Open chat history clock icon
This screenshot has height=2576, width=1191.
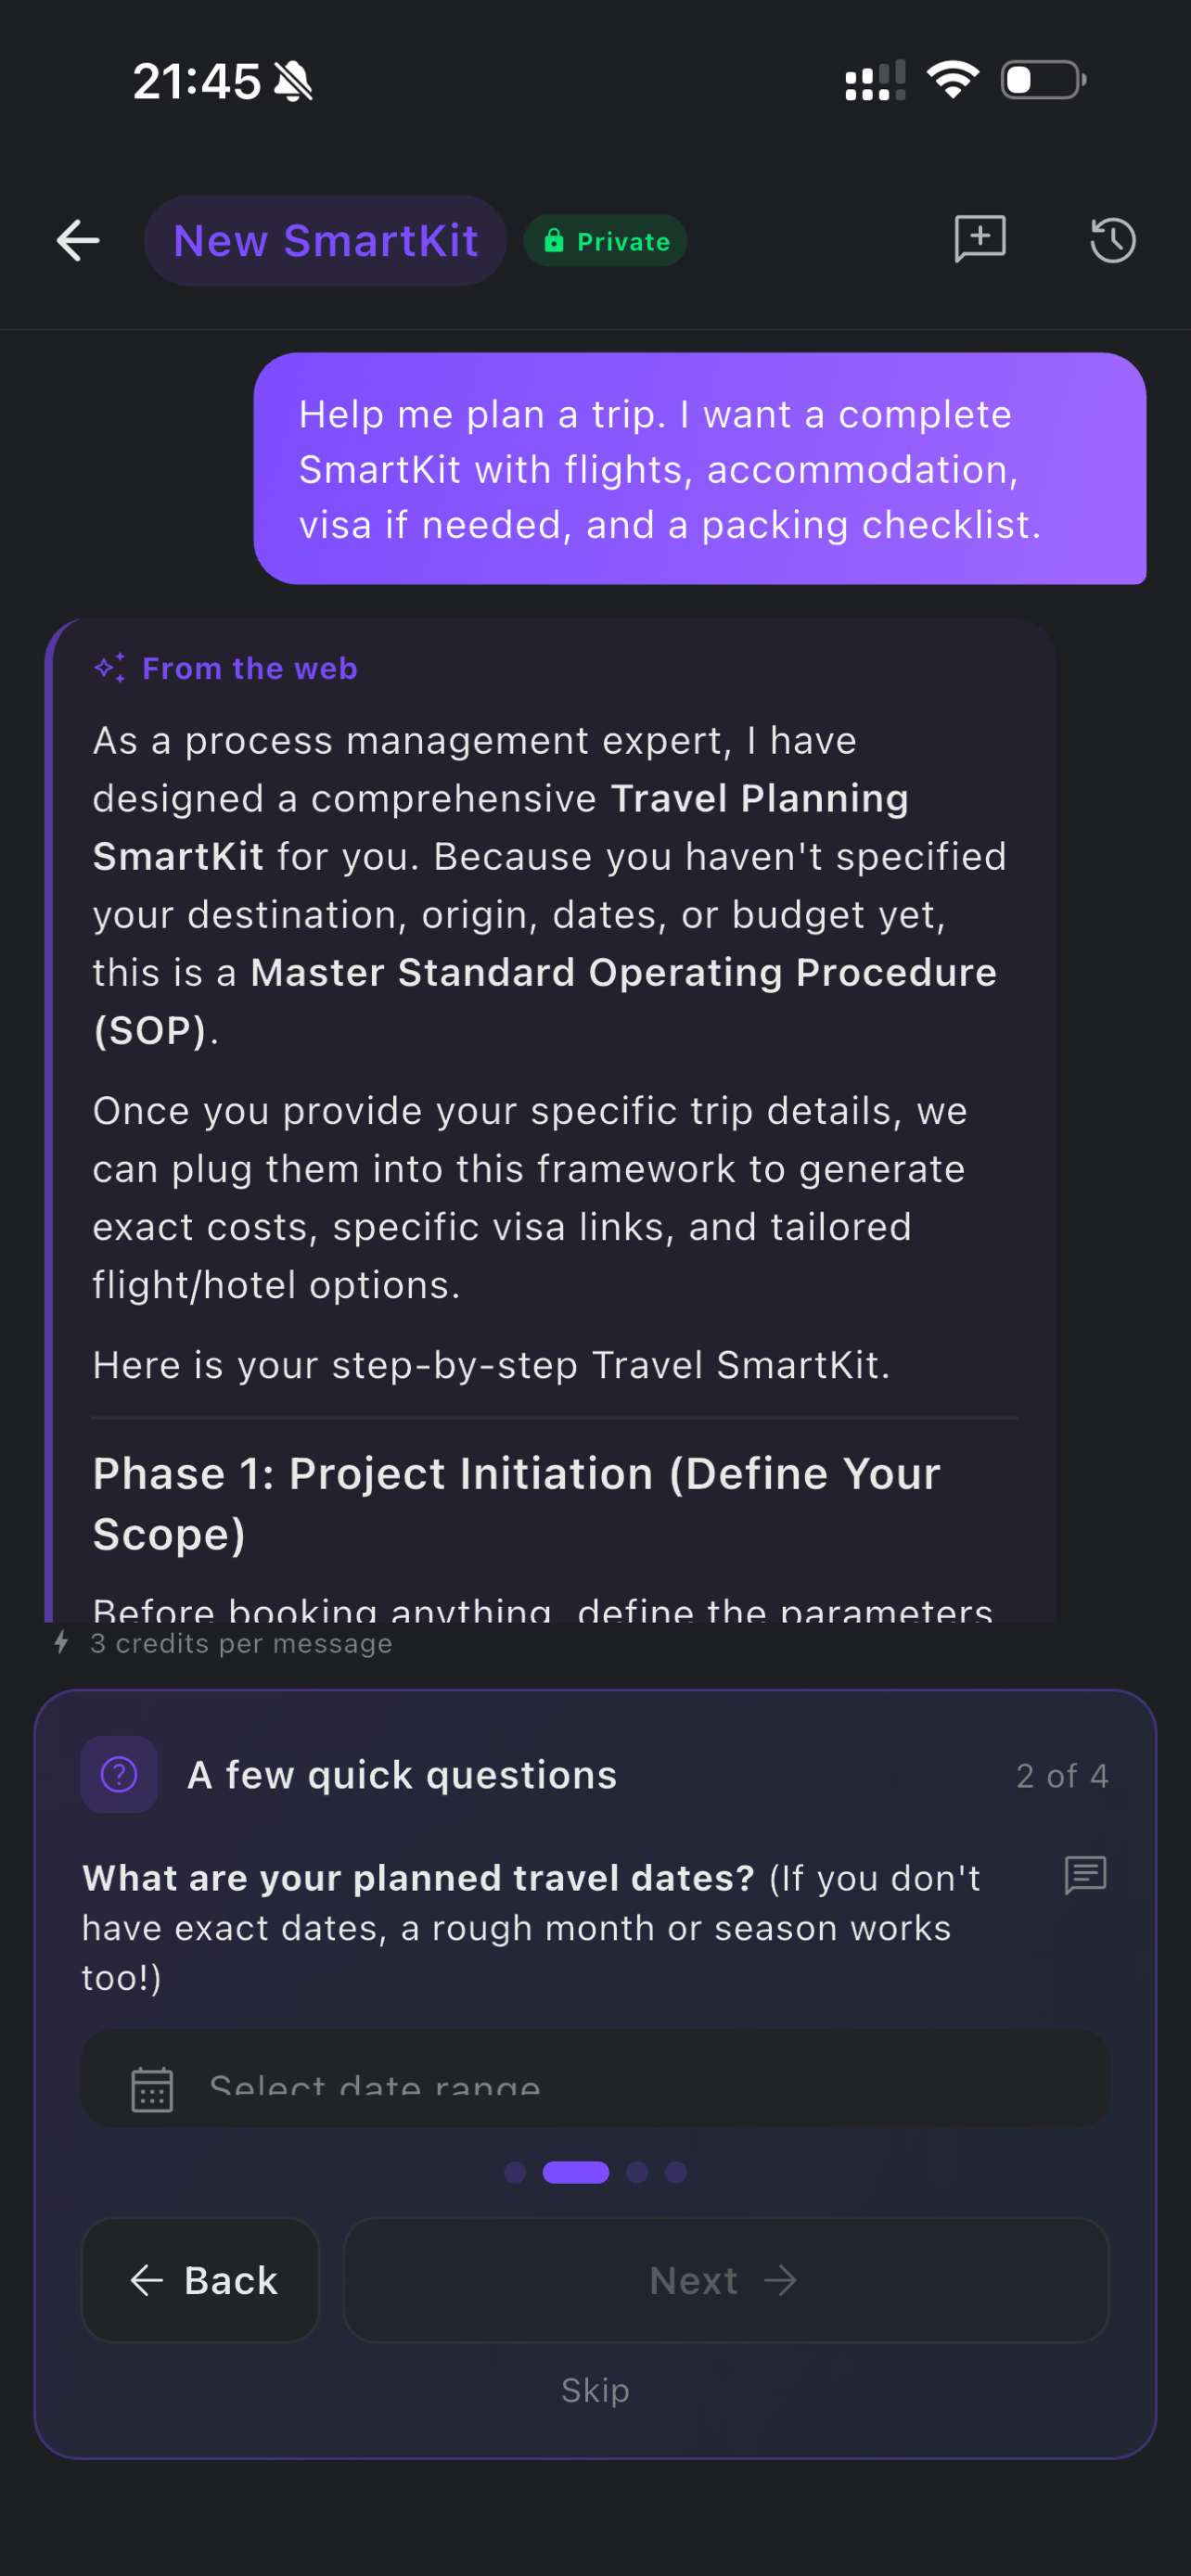pyautogui.click(x=1112, y=241)
